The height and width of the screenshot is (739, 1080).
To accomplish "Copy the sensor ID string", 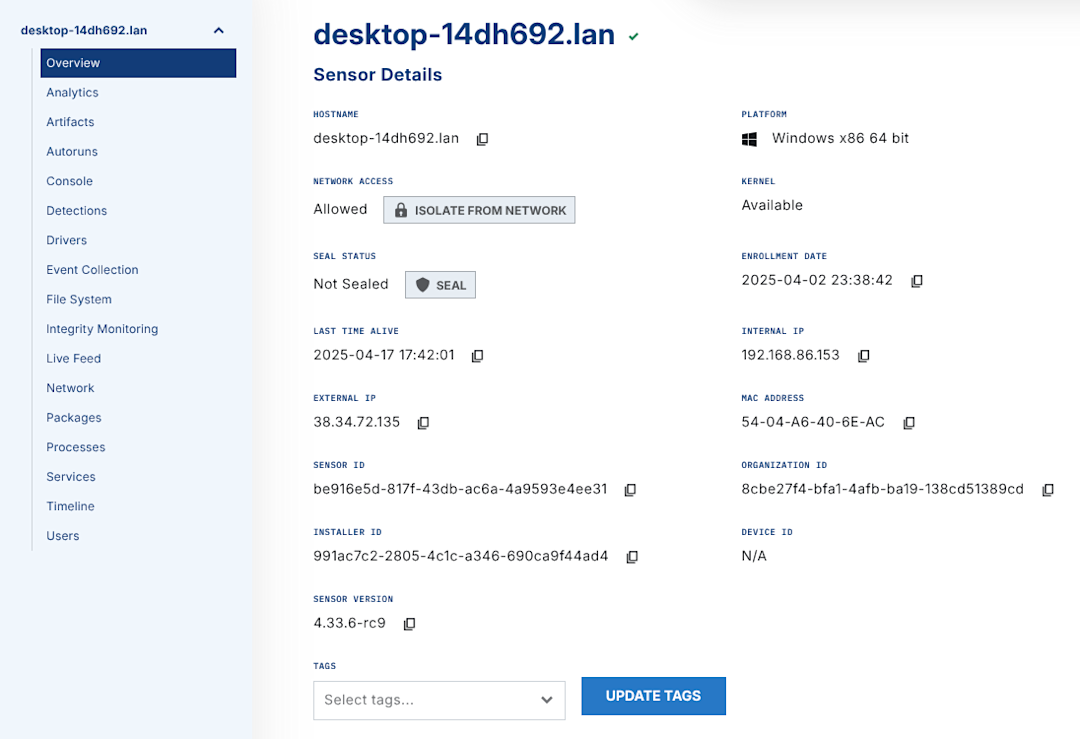I will pos(631,489).
